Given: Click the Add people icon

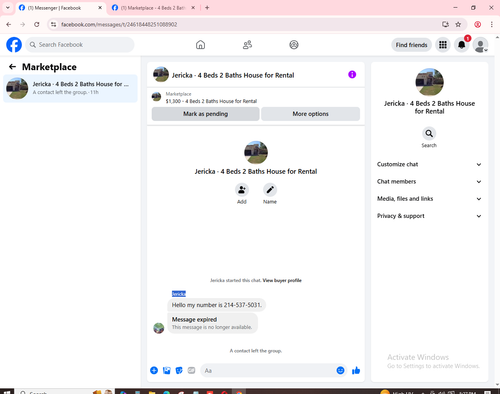Looking at the screenshot, I should (x=242, y=190).
